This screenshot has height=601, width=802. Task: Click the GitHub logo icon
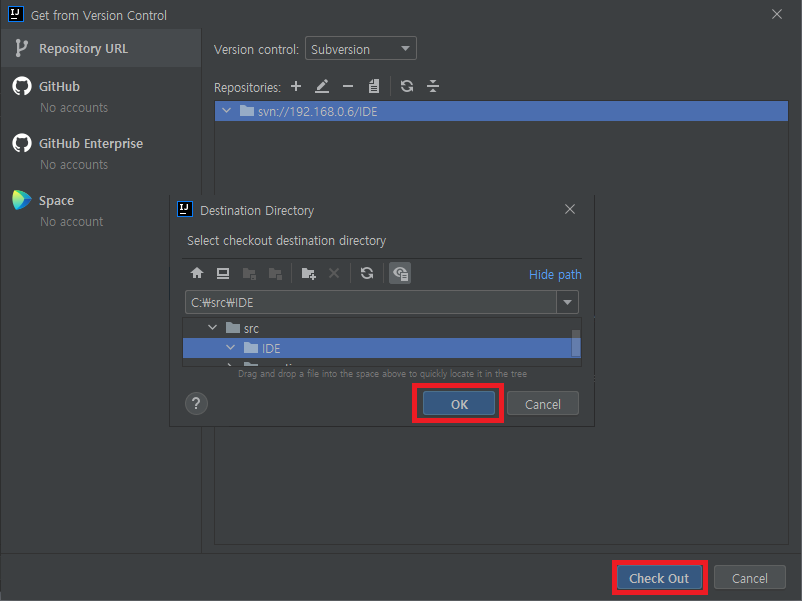tap(22, 86)
